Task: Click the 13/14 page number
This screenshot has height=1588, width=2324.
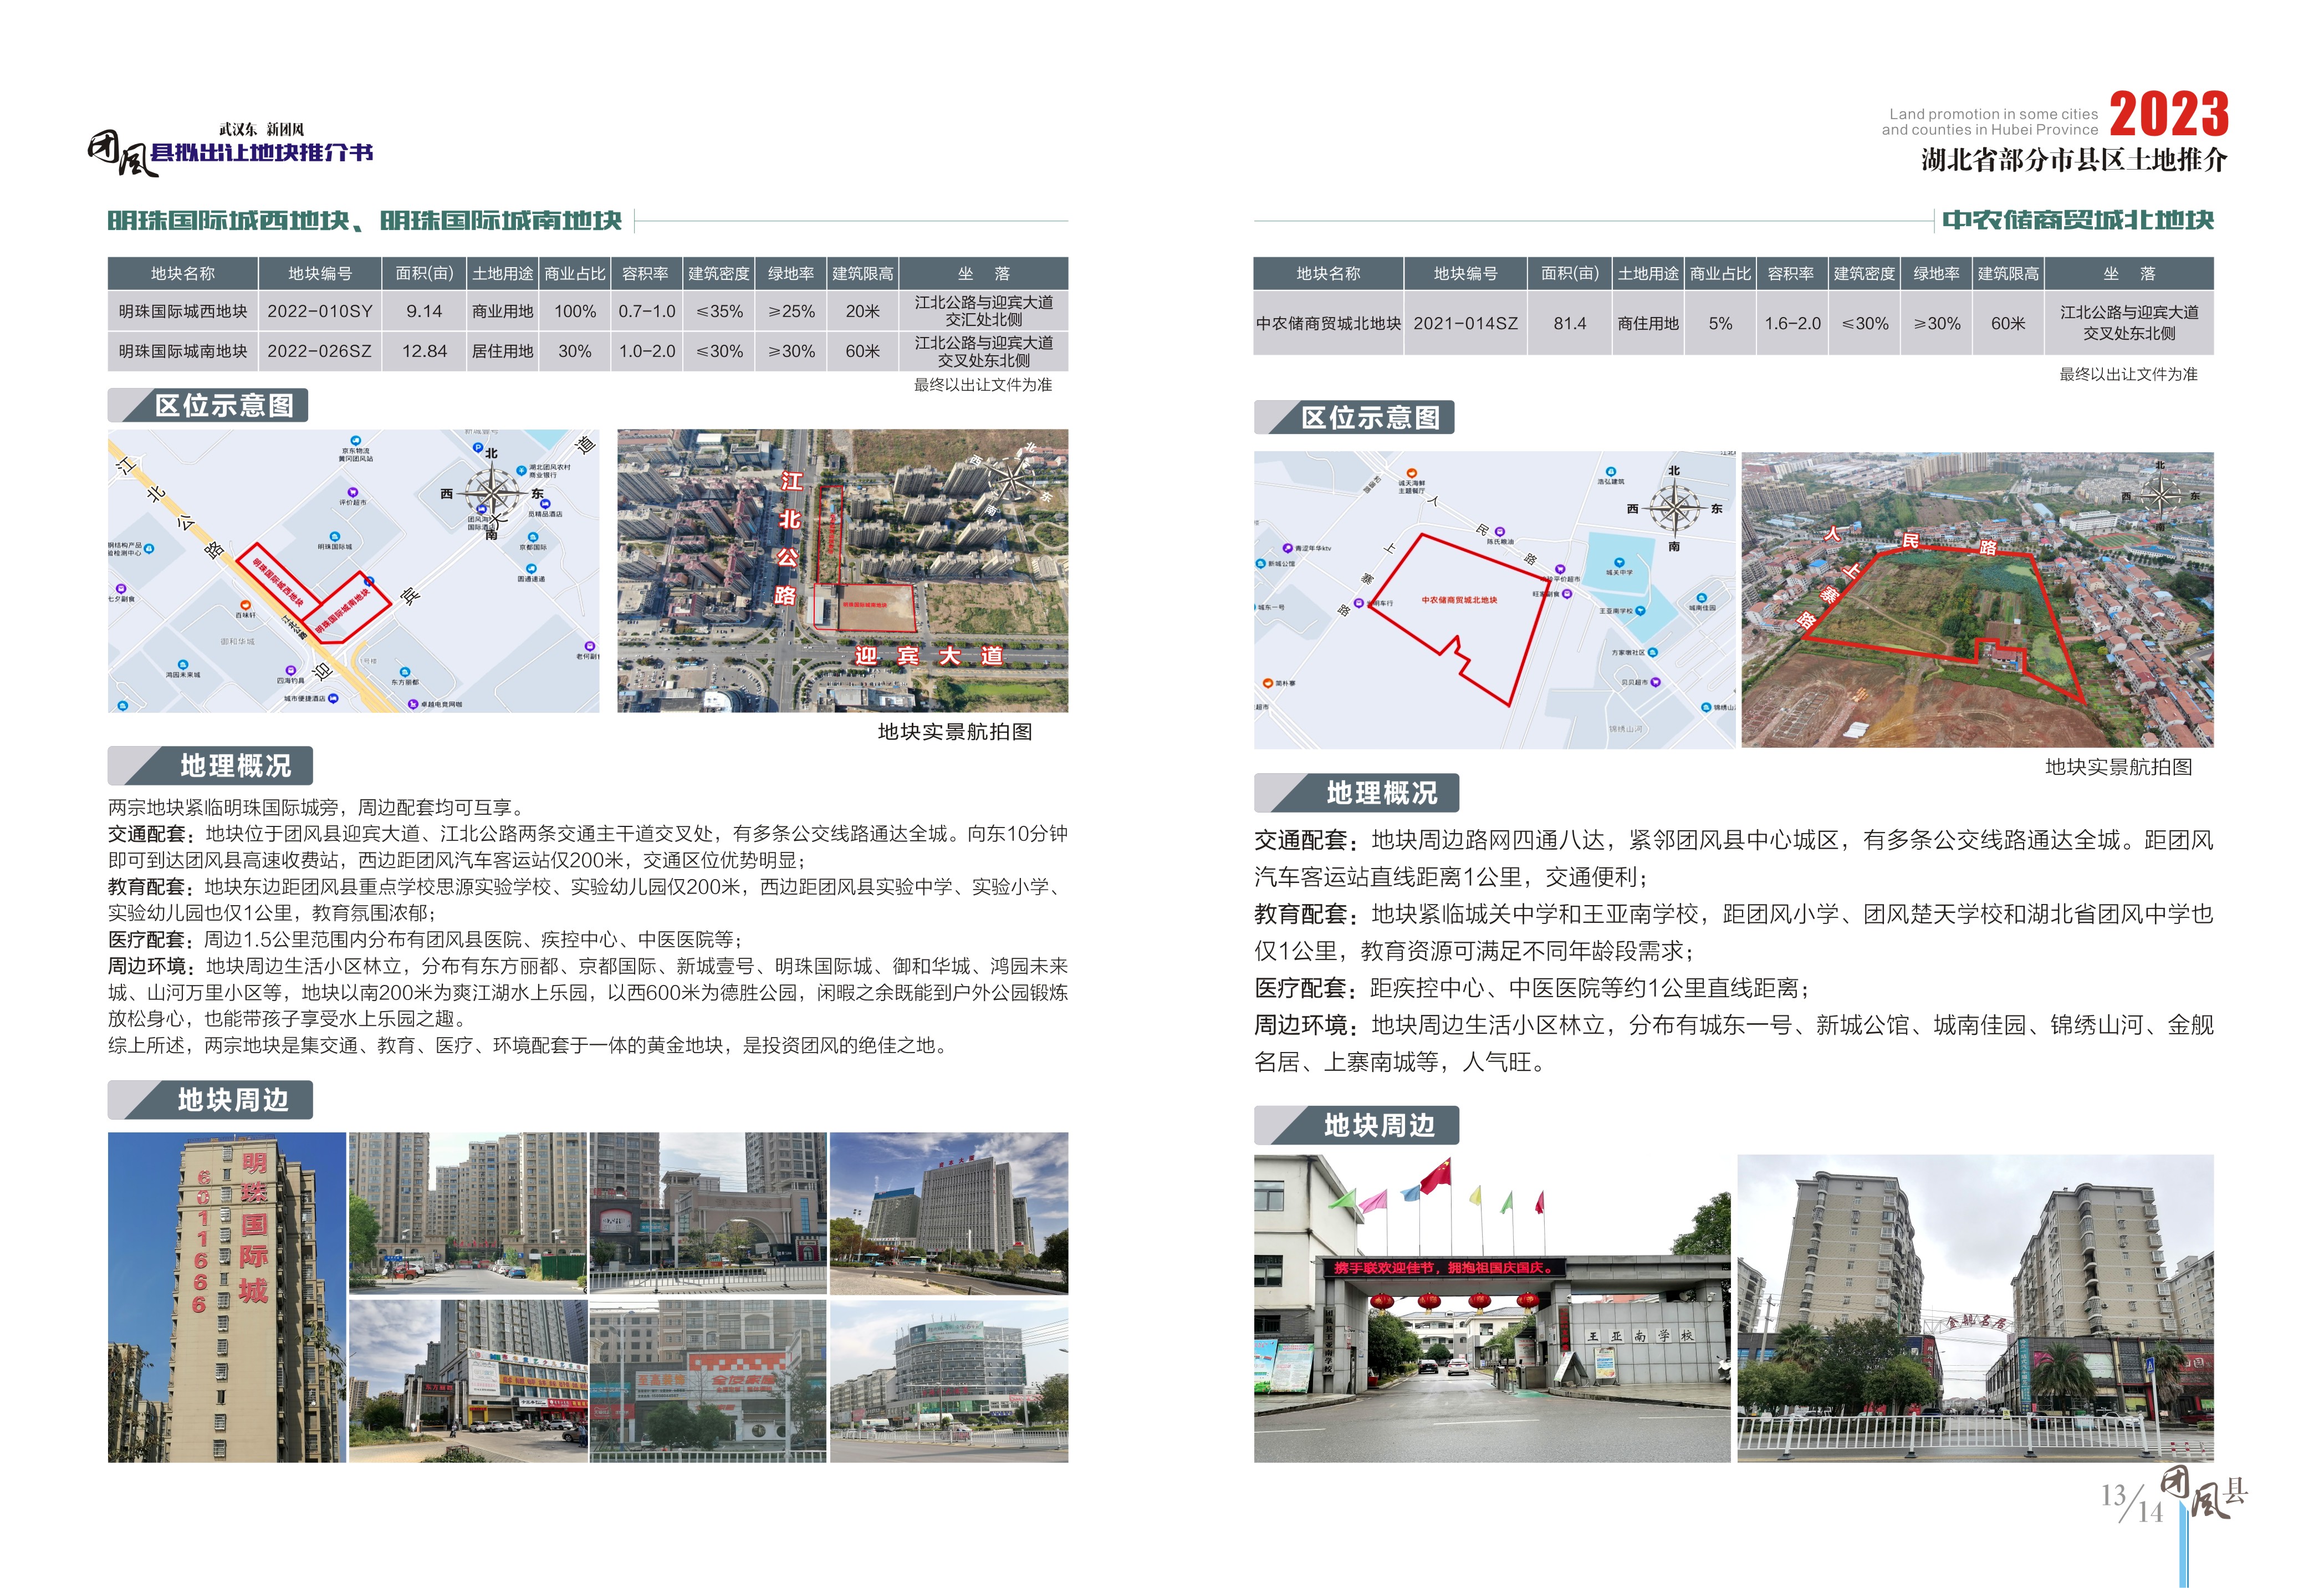Action: 2131,1503
